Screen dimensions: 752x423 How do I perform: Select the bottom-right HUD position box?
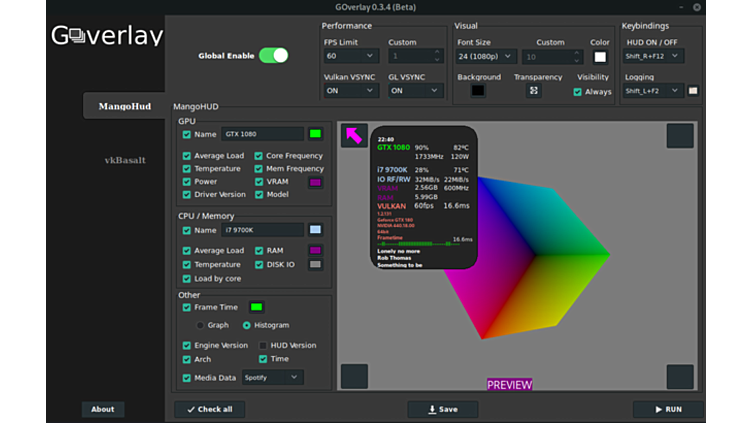pos(680,376)
